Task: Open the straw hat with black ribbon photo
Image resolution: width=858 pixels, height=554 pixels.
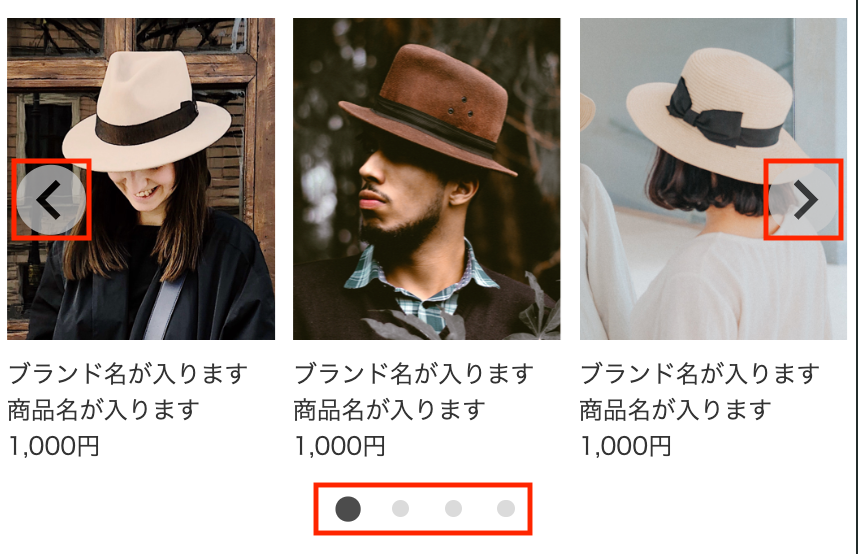Action: [x=714, y=179]
